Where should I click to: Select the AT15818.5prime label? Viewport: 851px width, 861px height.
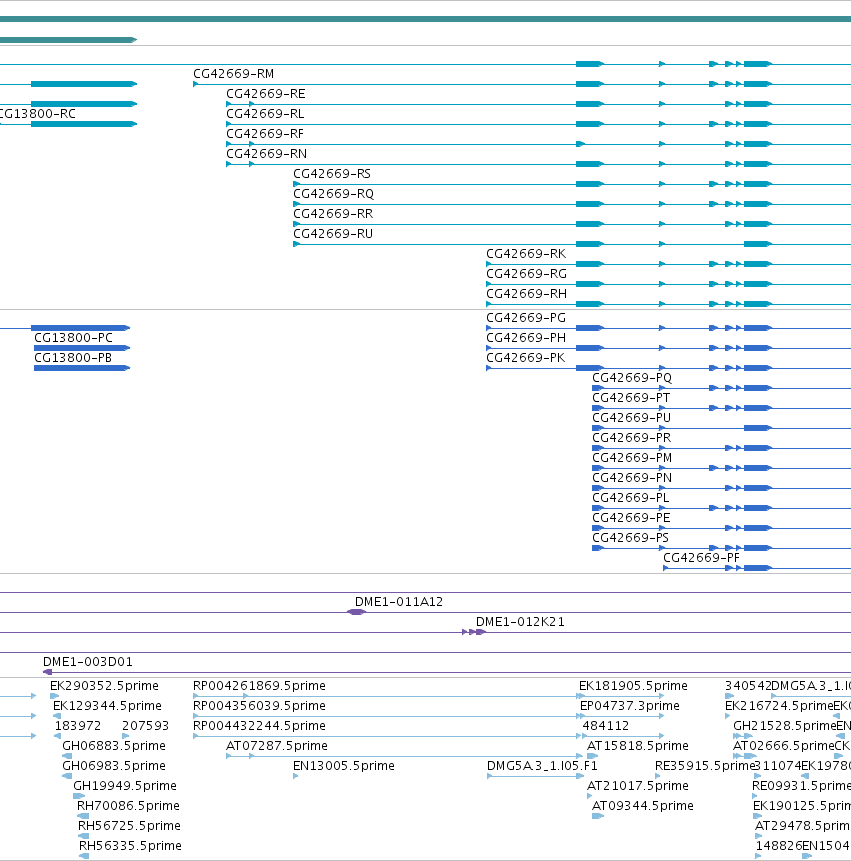point(637,746)
